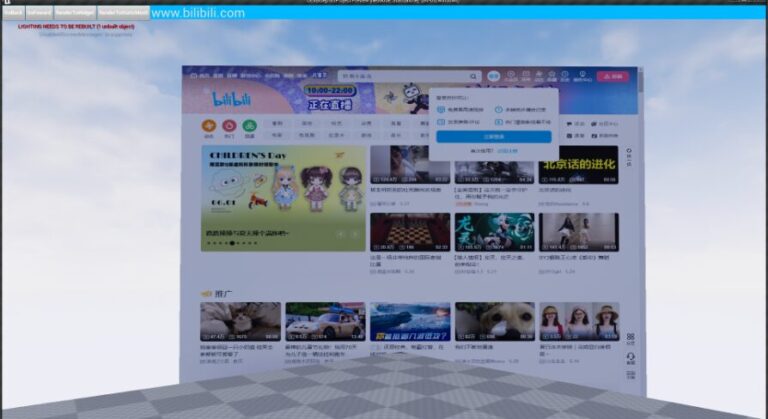Open the 收藏 favorites star icon

pos(552,76)
